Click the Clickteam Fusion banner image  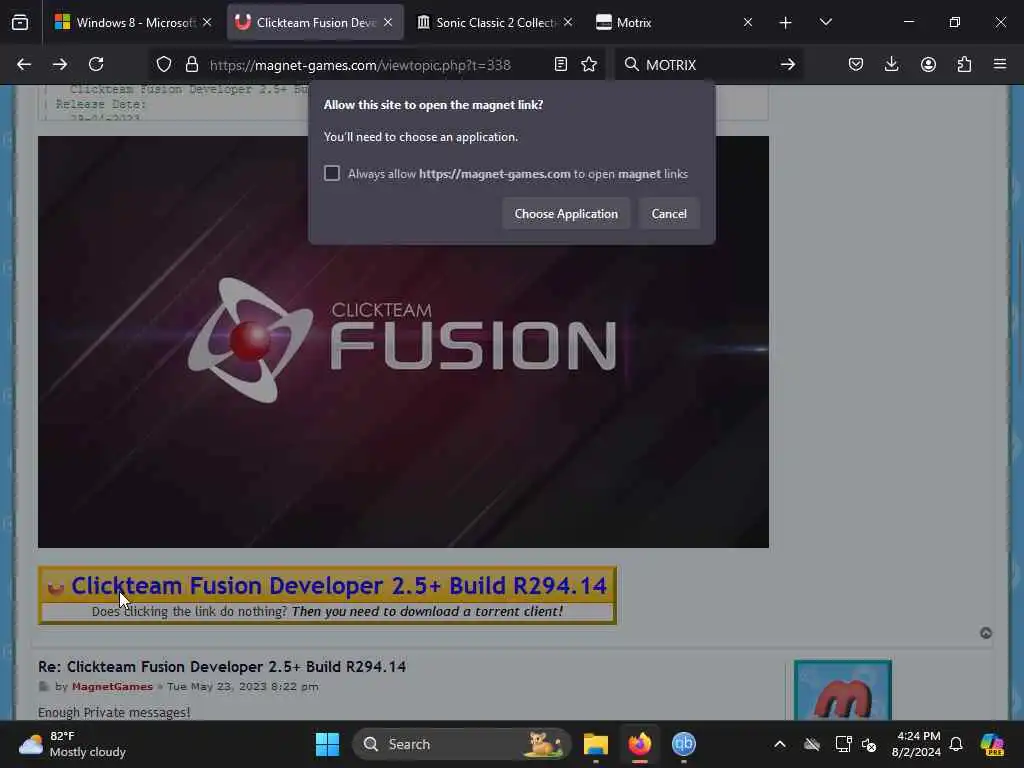(404, 342)
